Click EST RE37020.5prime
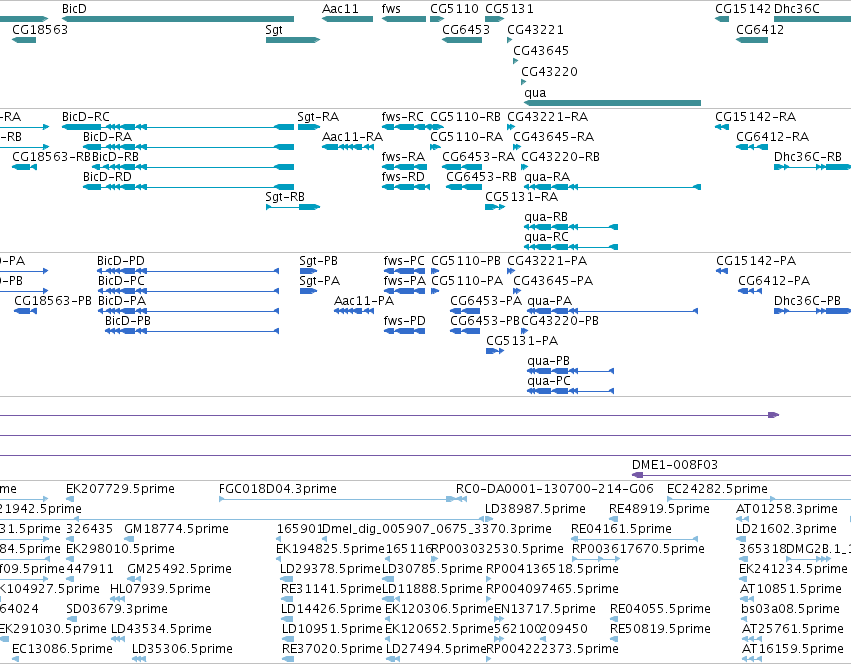The image size is (851, 664). (288, 659)
